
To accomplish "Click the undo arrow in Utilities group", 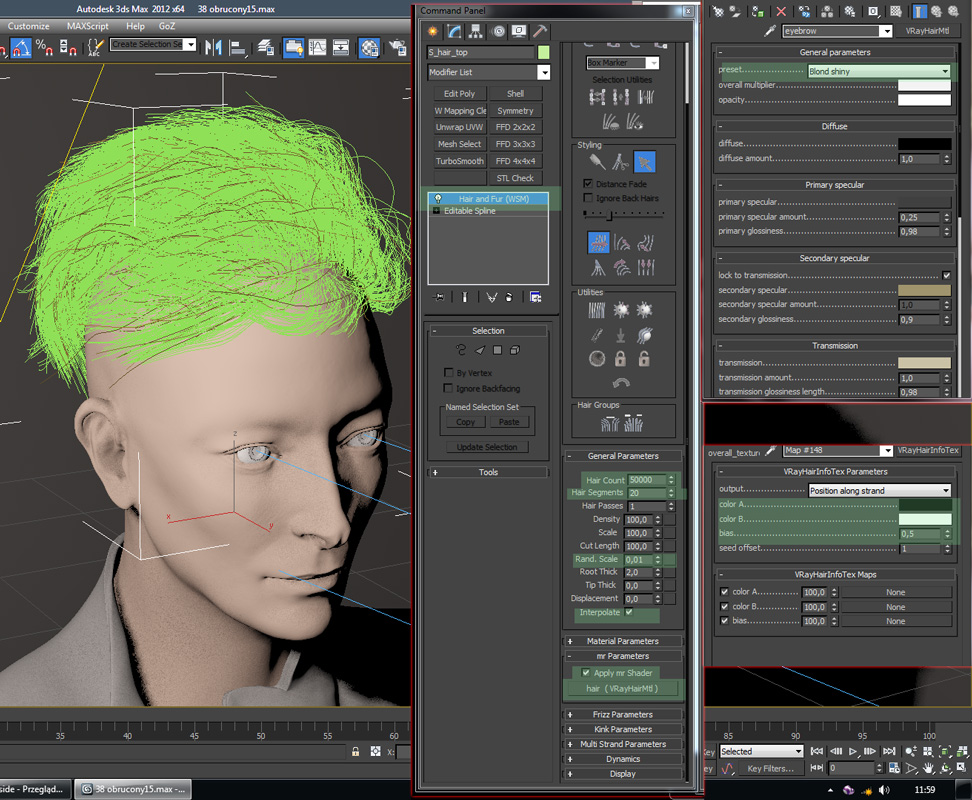I will tap(621, 382).
